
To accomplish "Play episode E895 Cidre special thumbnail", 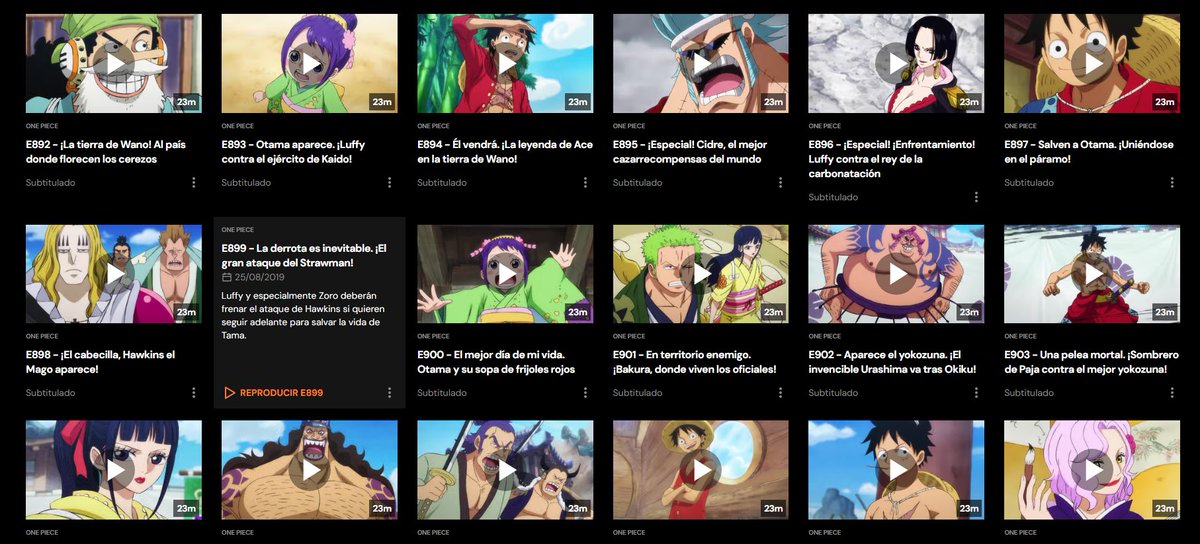I will 701,63.
